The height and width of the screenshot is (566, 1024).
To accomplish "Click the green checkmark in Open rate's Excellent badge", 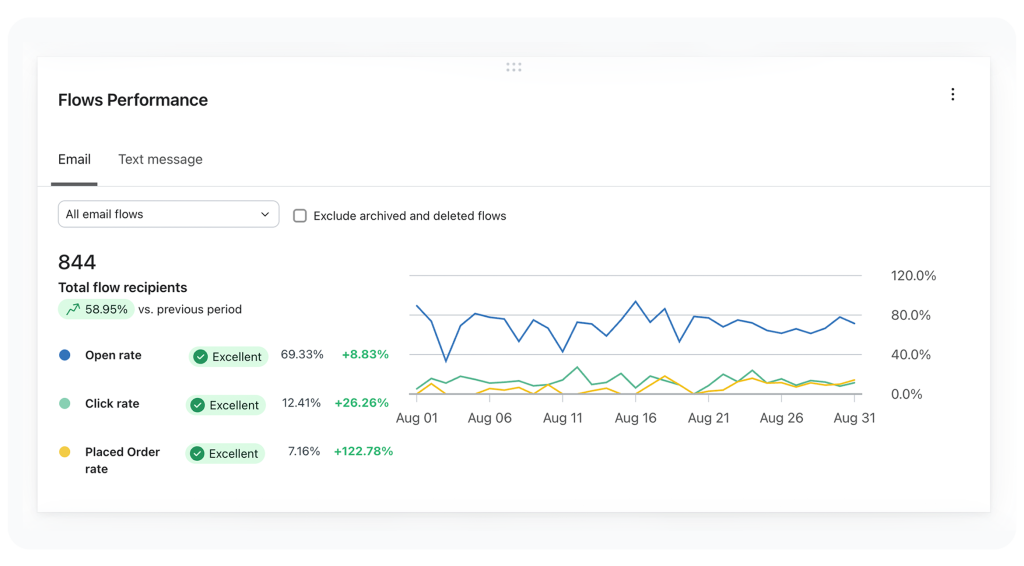I will pyautogui.click(x=200, y=356).
